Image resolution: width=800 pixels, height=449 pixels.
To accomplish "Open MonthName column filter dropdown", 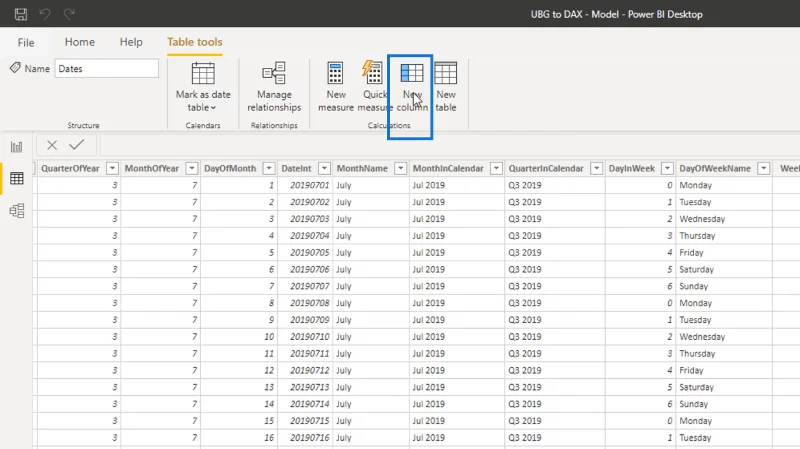I will (401, 168).
